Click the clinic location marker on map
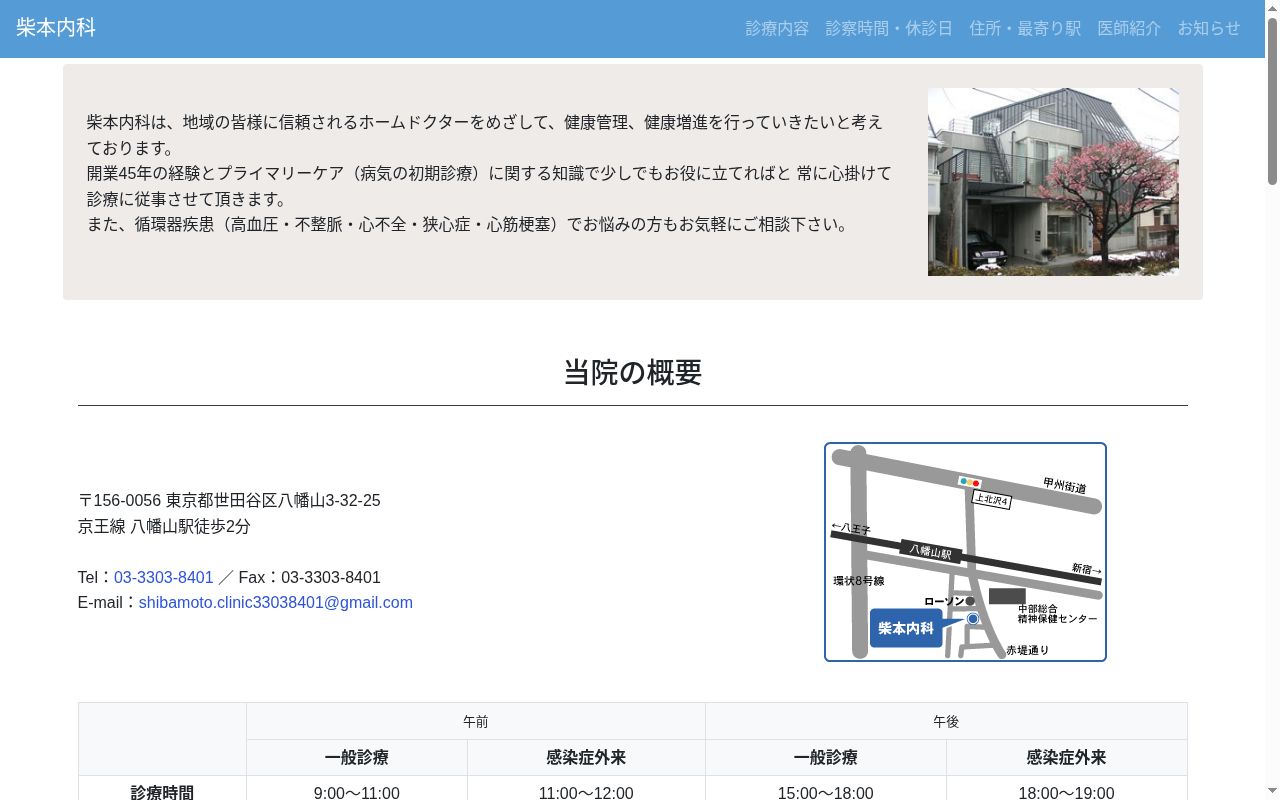Screen dimensions: 1280x800 [x=973, y=619]
